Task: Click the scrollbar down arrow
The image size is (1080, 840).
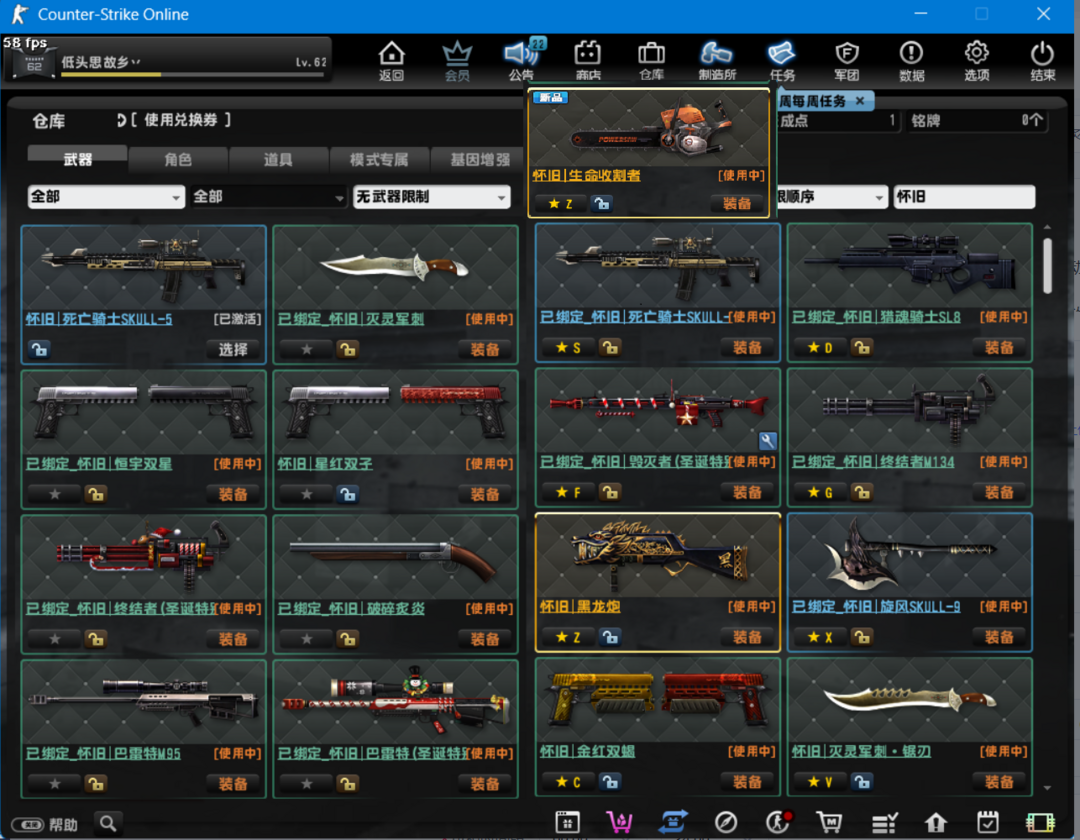Action: tap(1047, 788)
